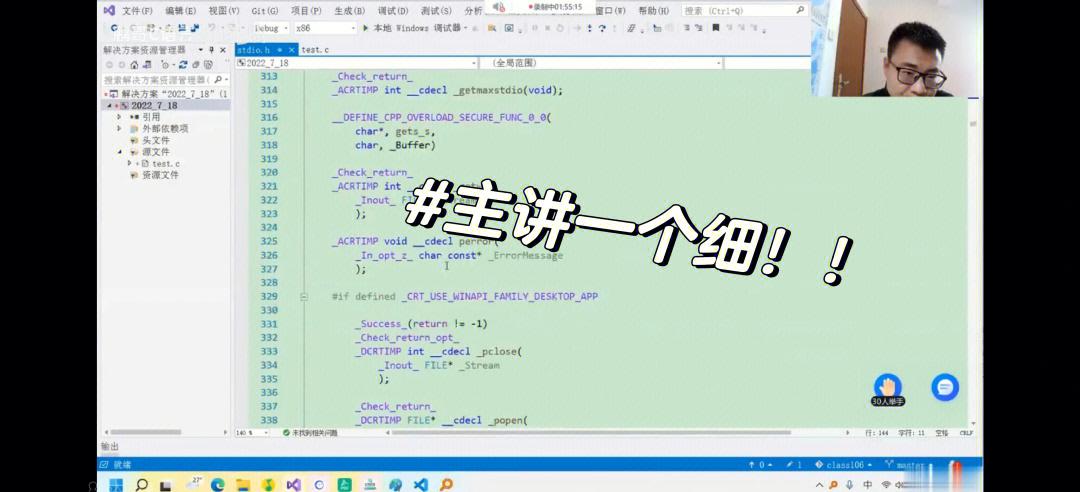
Task: Select the 2022_7_18 project node
Action: coord(154,105)
